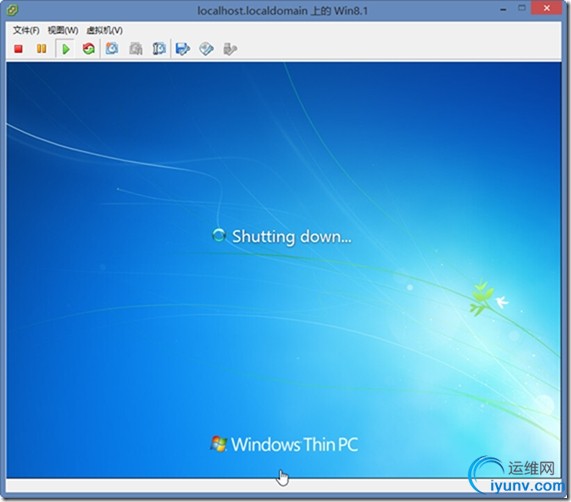
Task: Maximize the Win8.1 console window
Action: click(522, 8)
